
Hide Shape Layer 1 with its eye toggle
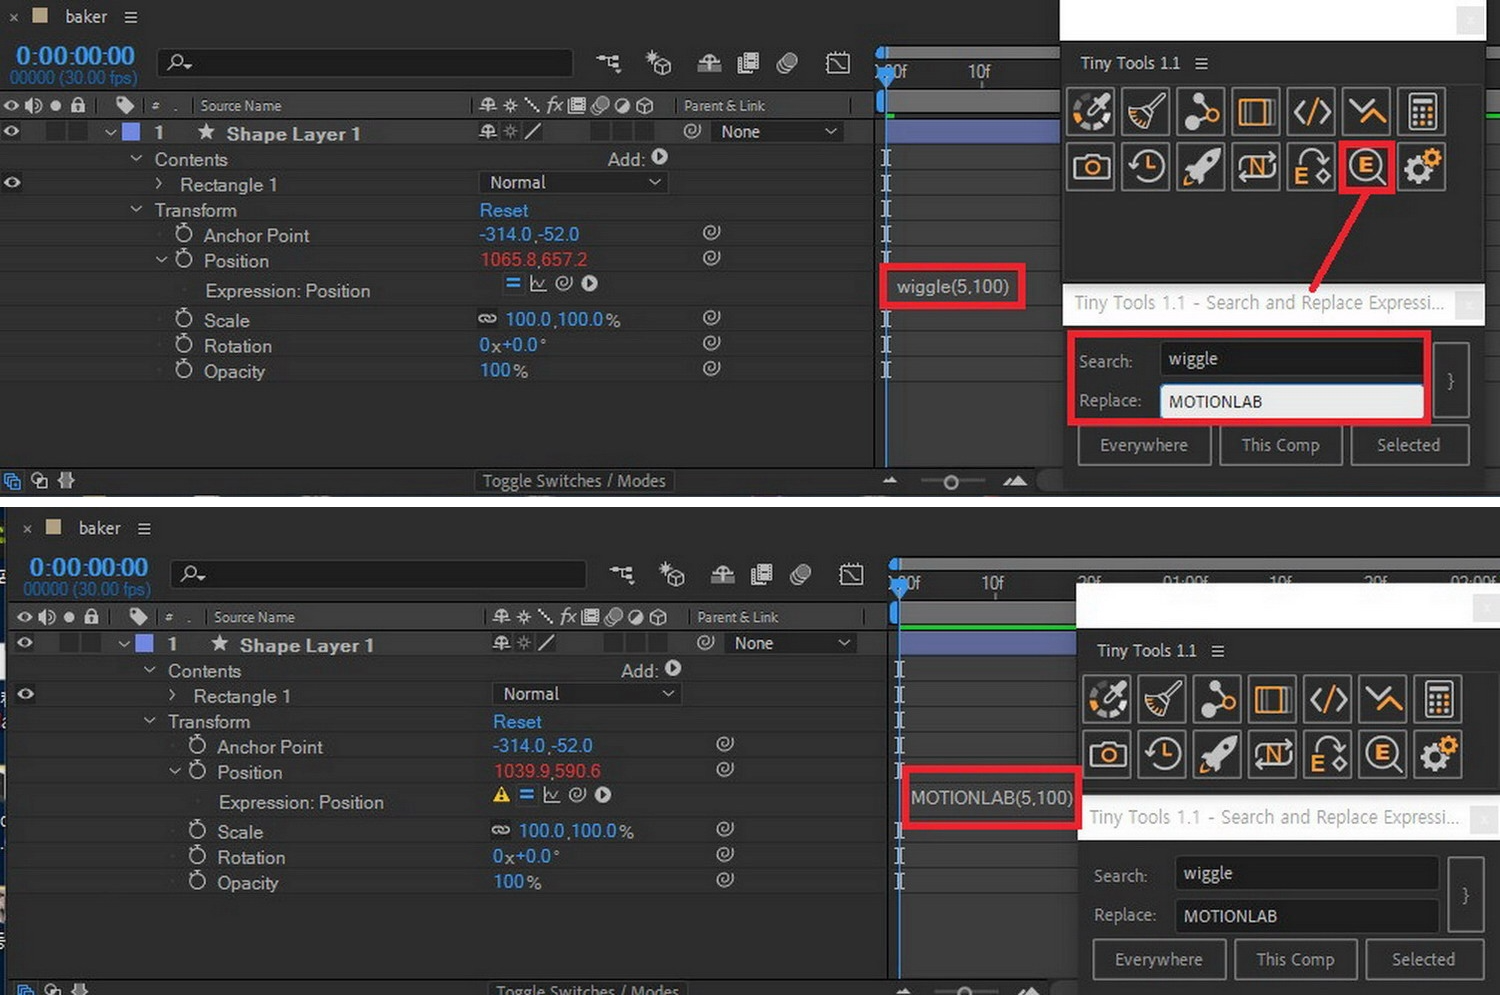(11, 131)
